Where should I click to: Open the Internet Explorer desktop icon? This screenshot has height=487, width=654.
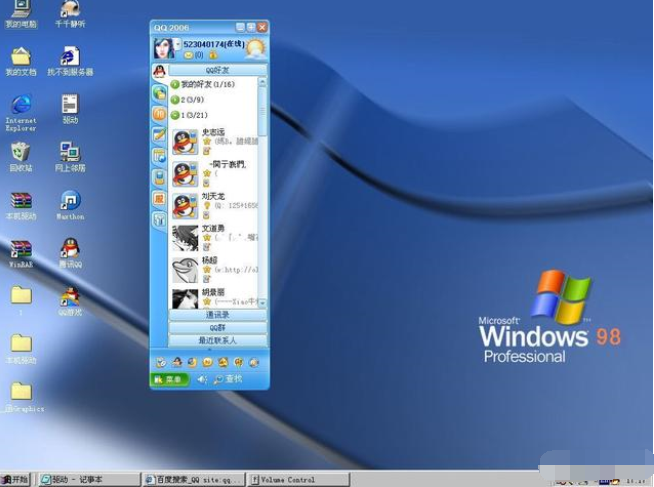(x=21, y=104)
